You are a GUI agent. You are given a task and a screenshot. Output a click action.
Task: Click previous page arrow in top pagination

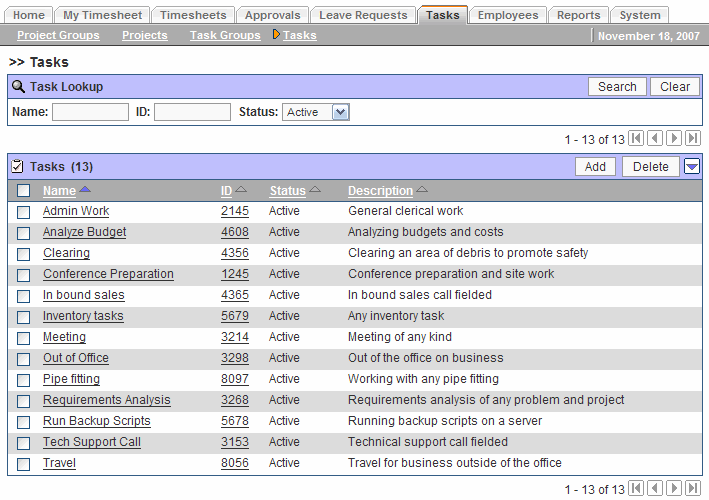[655, 139]
